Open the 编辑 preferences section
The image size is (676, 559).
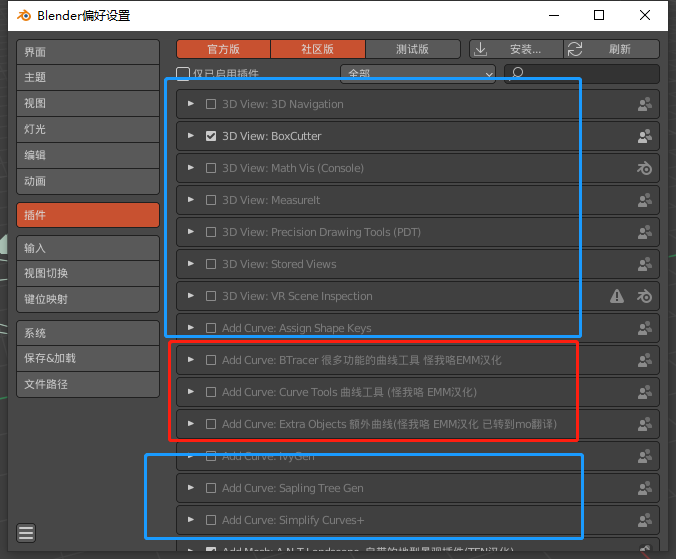click(x=88, y=155)
